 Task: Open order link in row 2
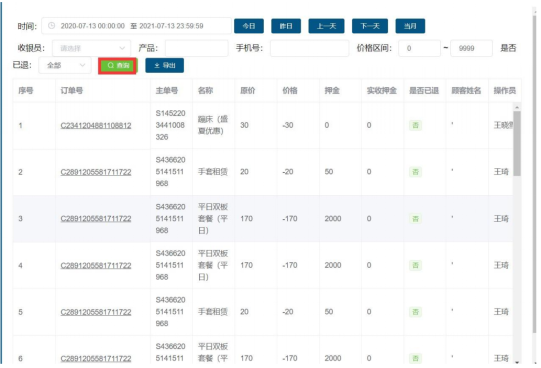coord(96,172)
